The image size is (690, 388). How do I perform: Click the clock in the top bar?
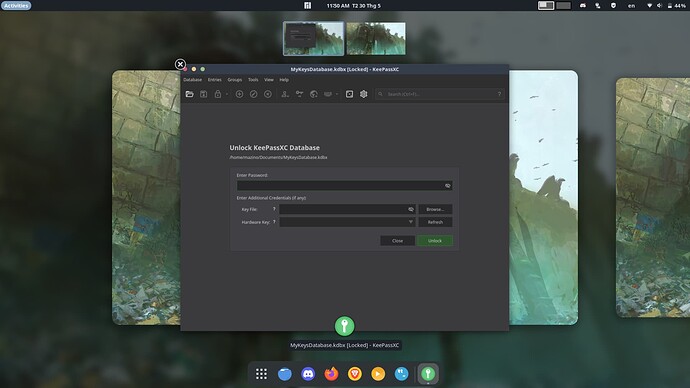[x=354, y=6]
